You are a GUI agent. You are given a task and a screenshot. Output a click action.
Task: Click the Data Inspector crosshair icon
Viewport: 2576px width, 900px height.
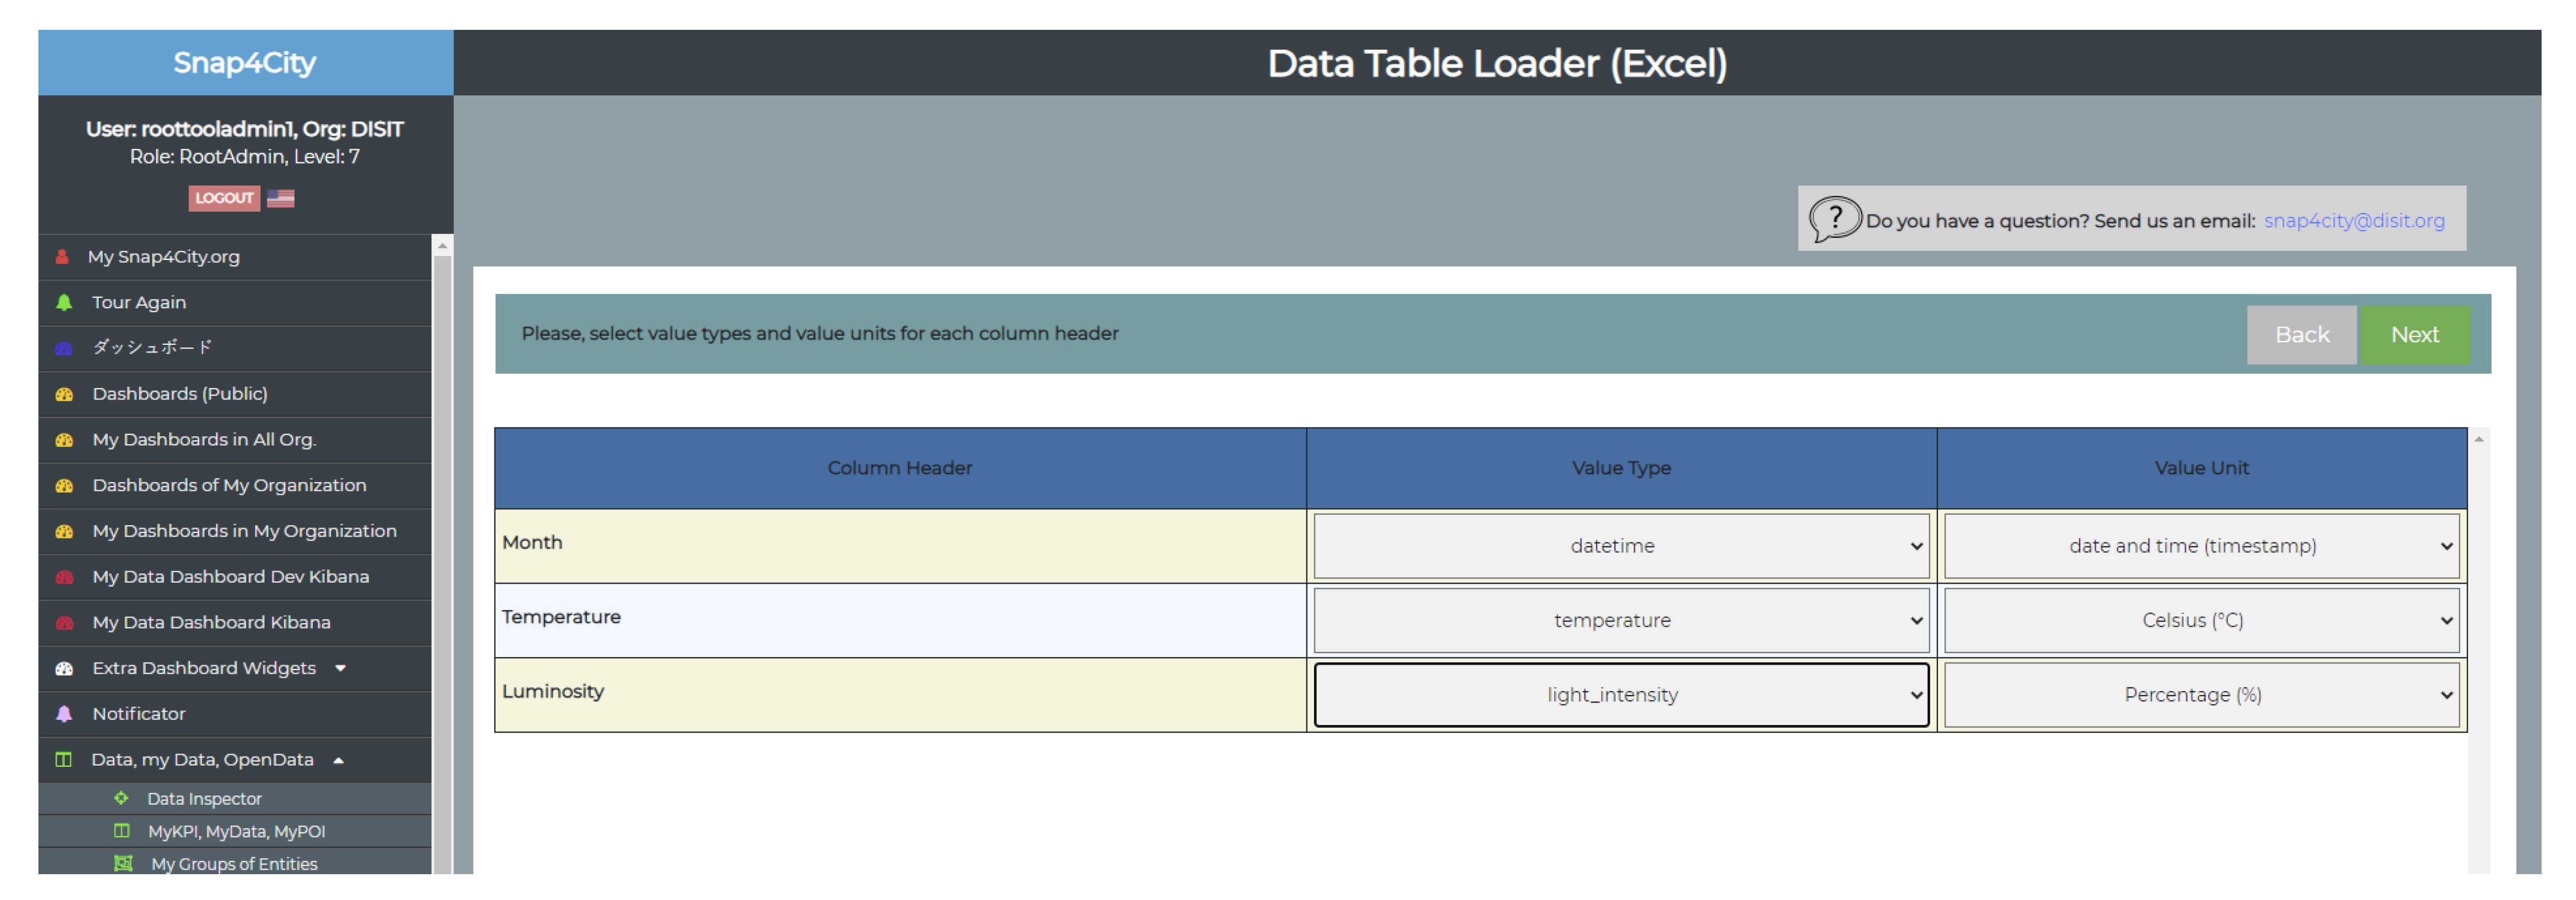121,798
